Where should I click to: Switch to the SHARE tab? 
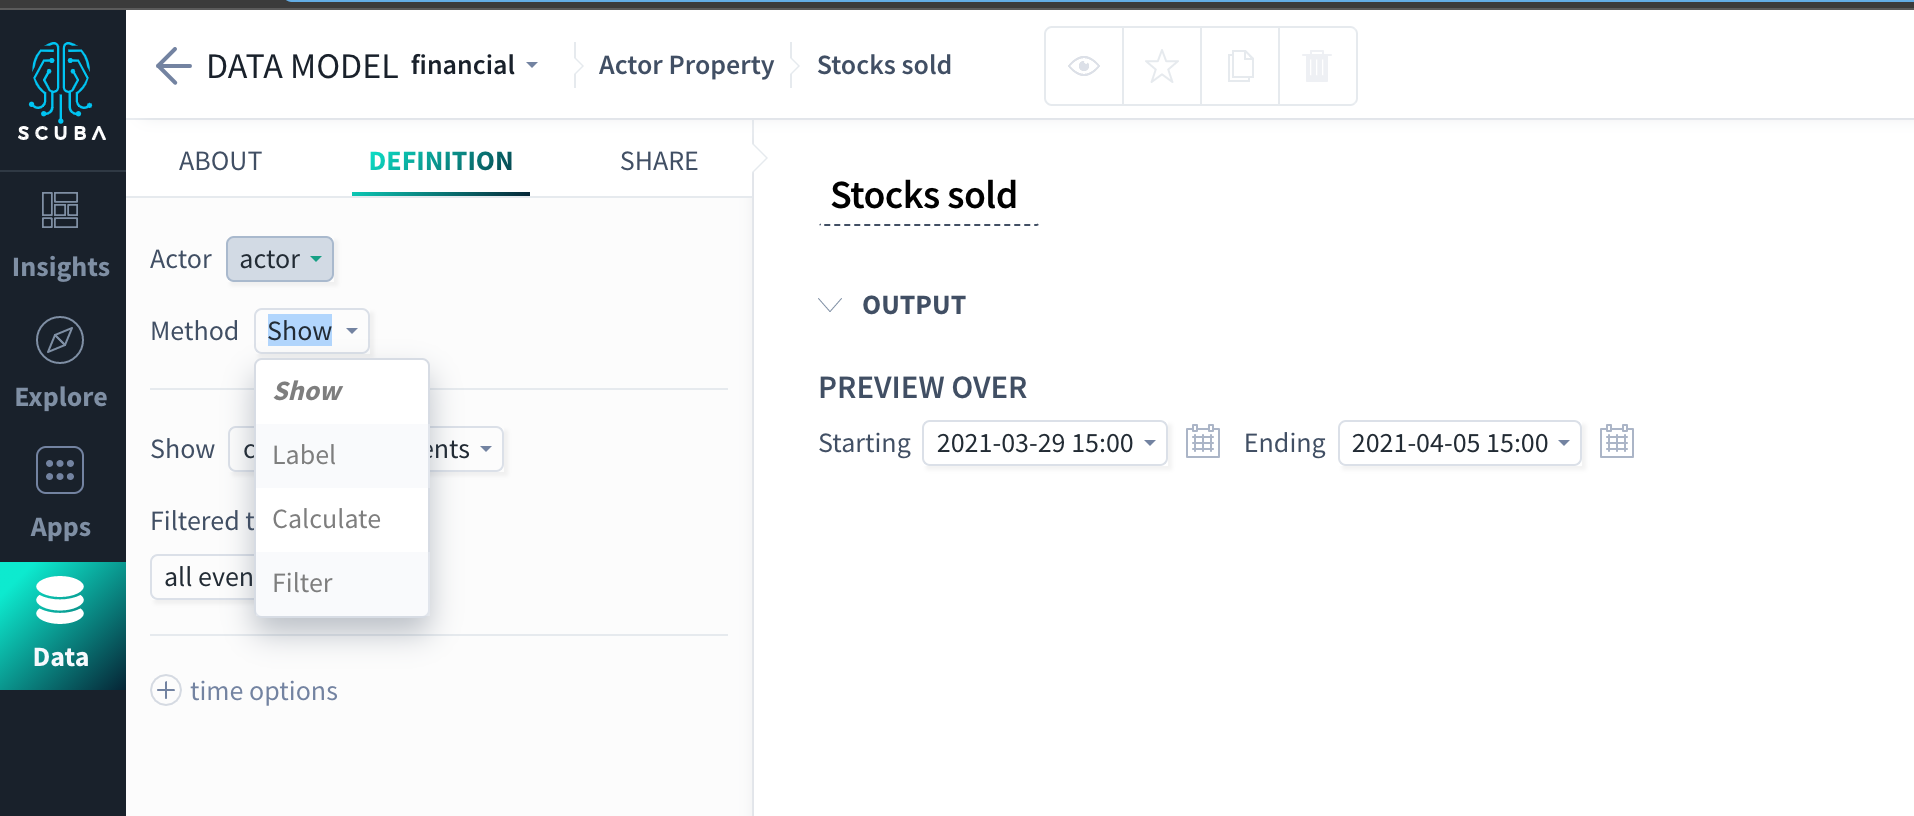[659, 161]
